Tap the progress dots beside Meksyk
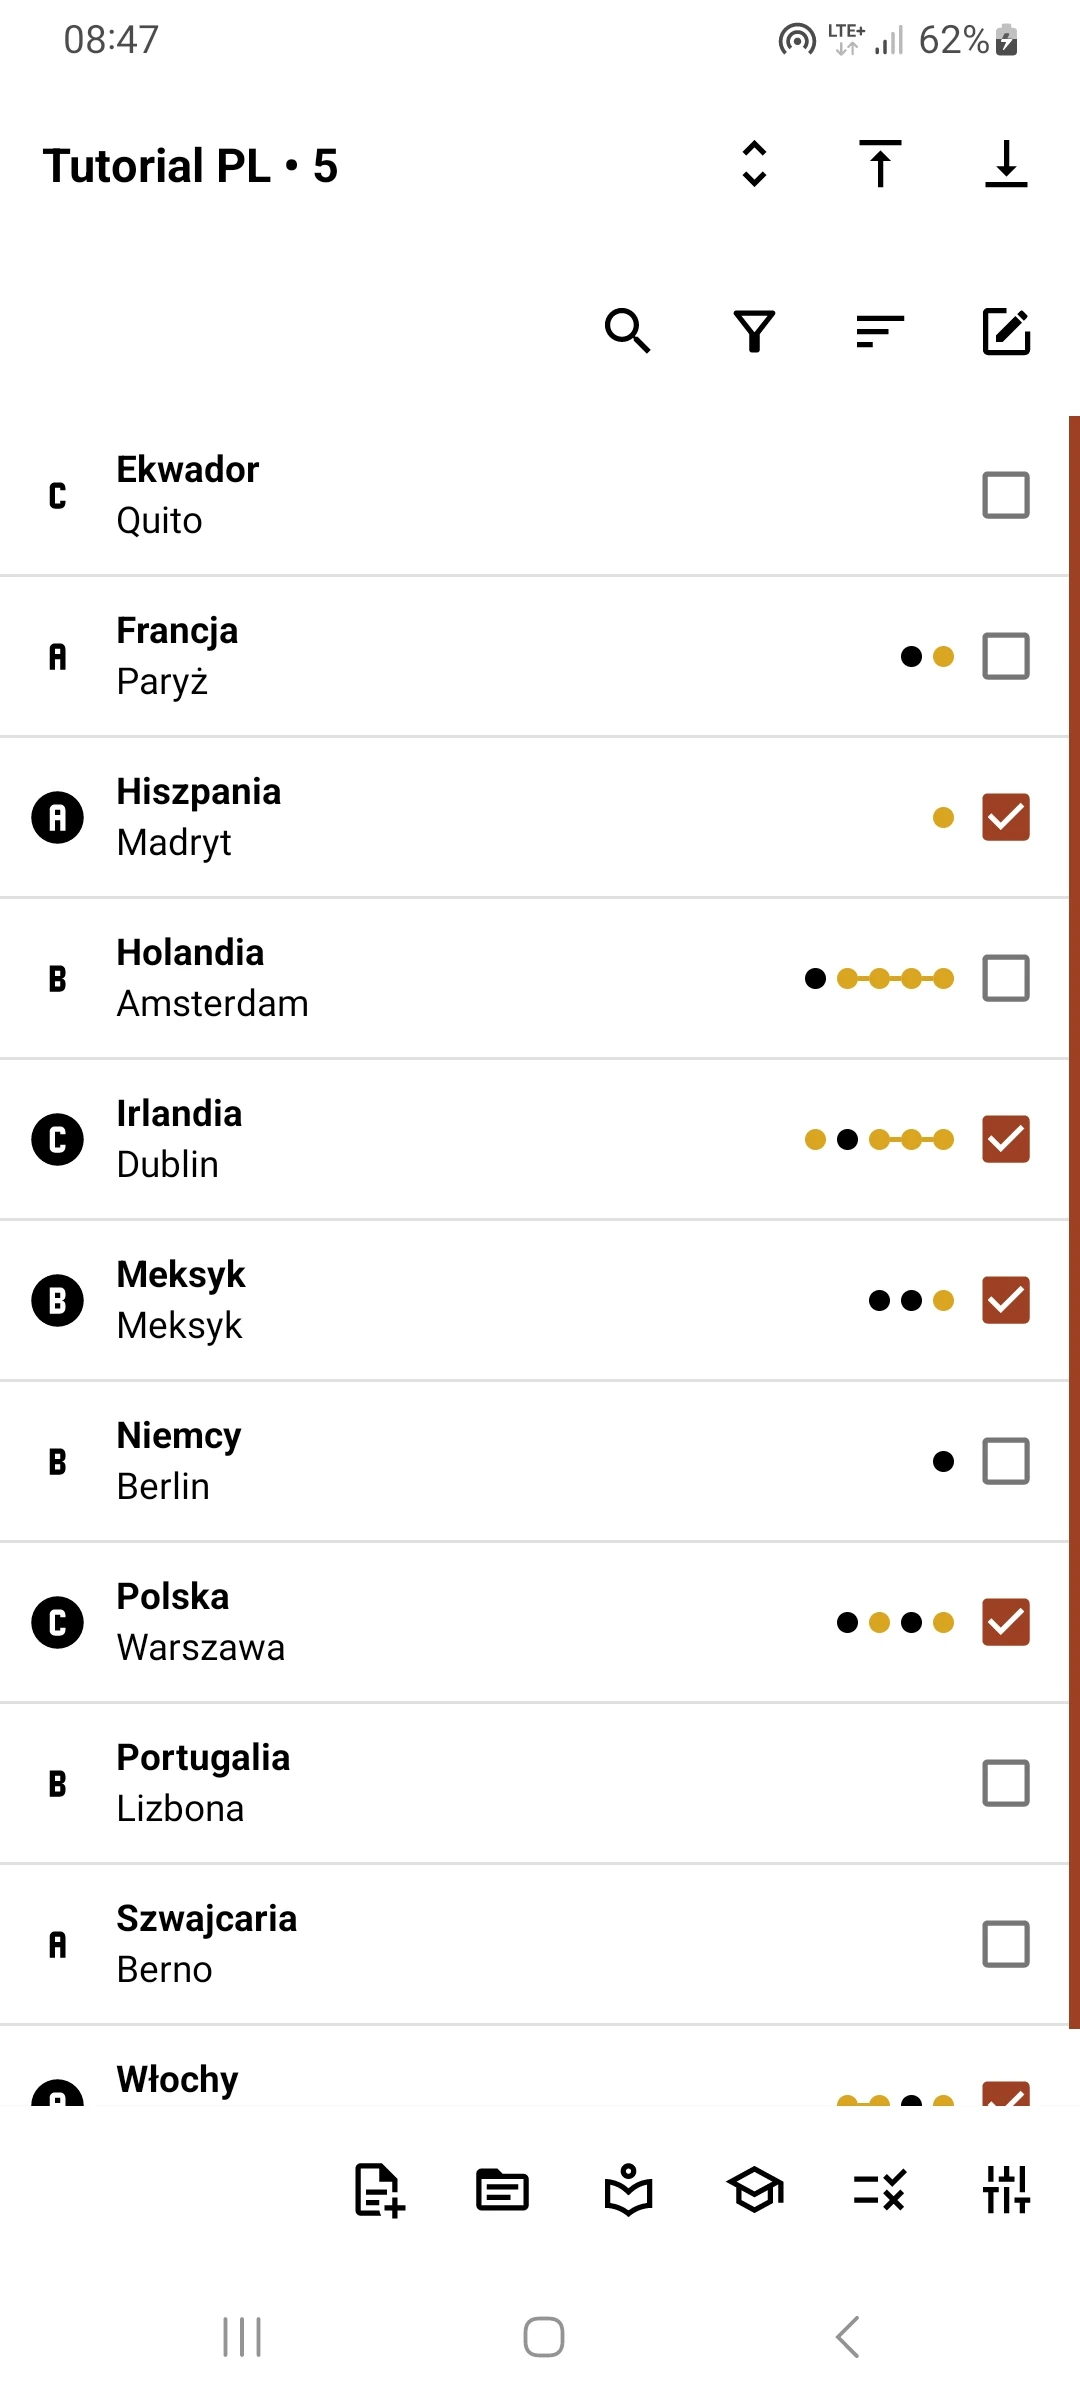 (x=911, y=1300)
